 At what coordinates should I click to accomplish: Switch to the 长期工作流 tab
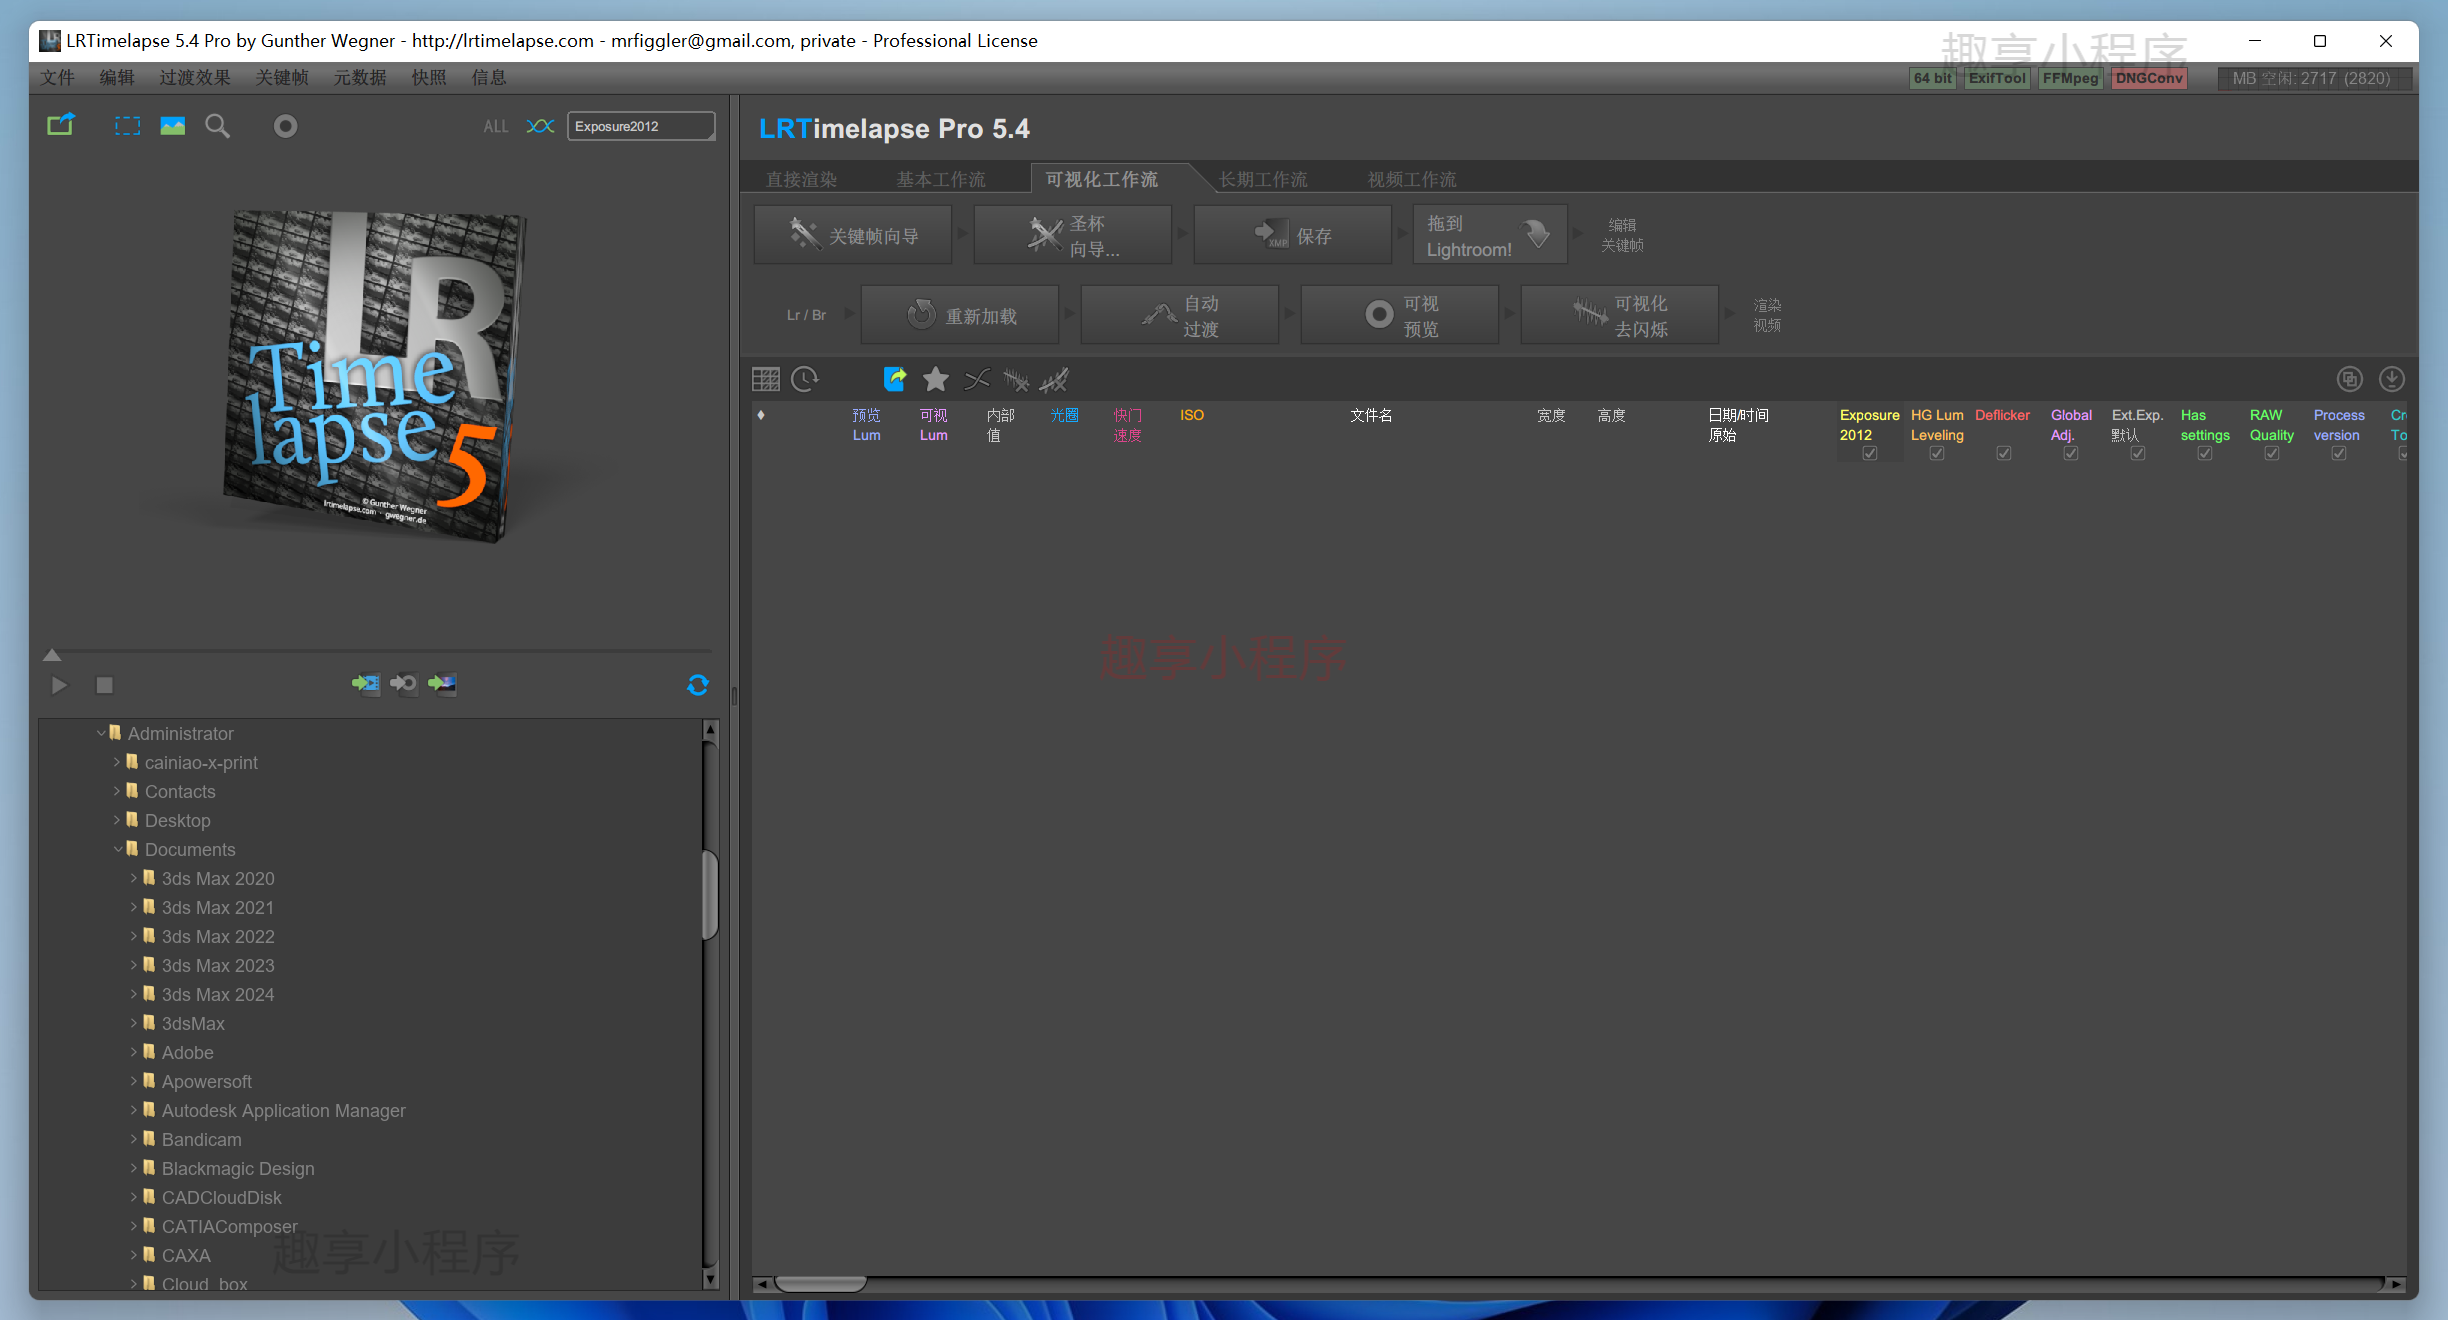point(1263,179)
